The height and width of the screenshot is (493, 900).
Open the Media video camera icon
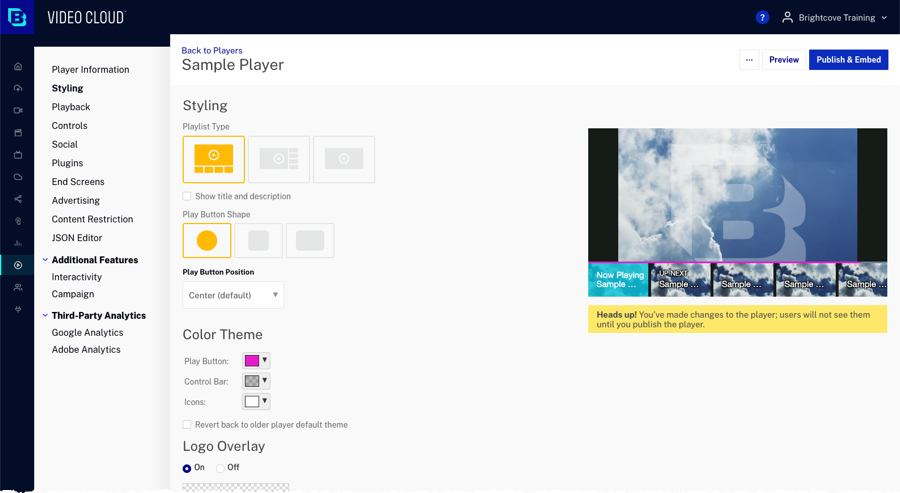click(x=18, y=111)
